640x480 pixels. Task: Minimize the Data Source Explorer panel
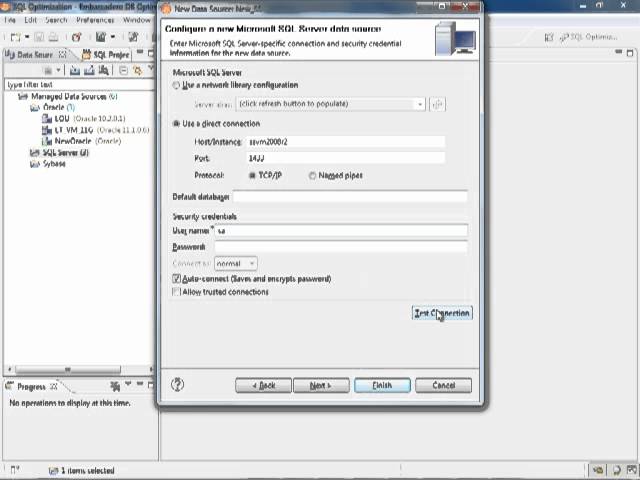[x=140, y=52]
